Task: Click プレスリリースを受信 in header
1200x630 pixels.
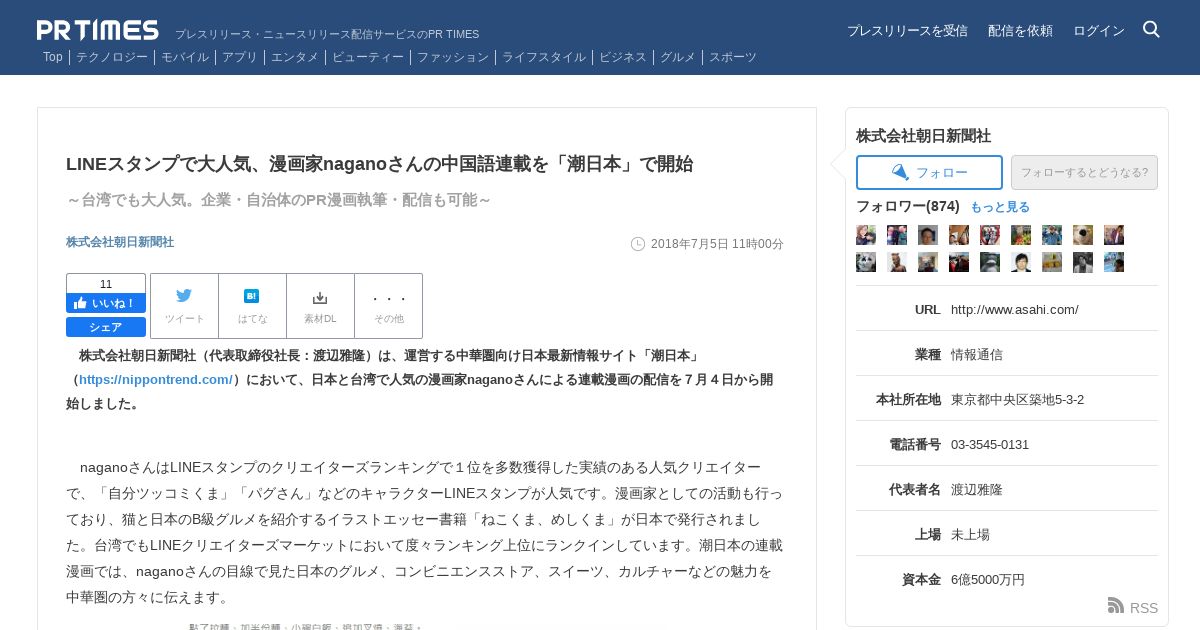Action: pos(907,30)
